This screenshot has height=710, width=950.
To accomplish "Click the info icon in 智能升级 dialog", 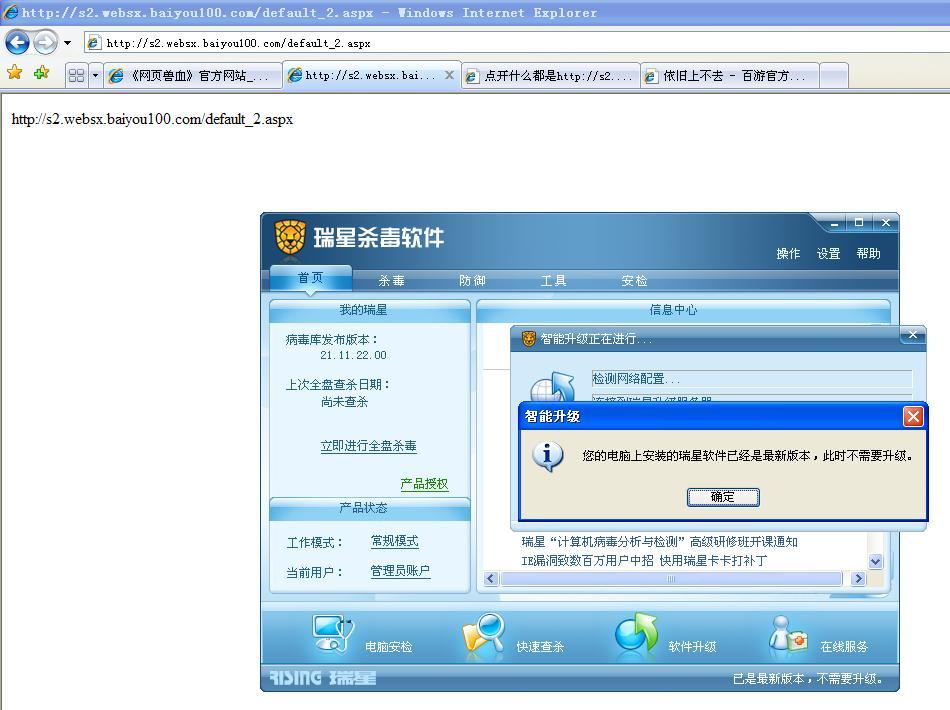I will [548, 456].
